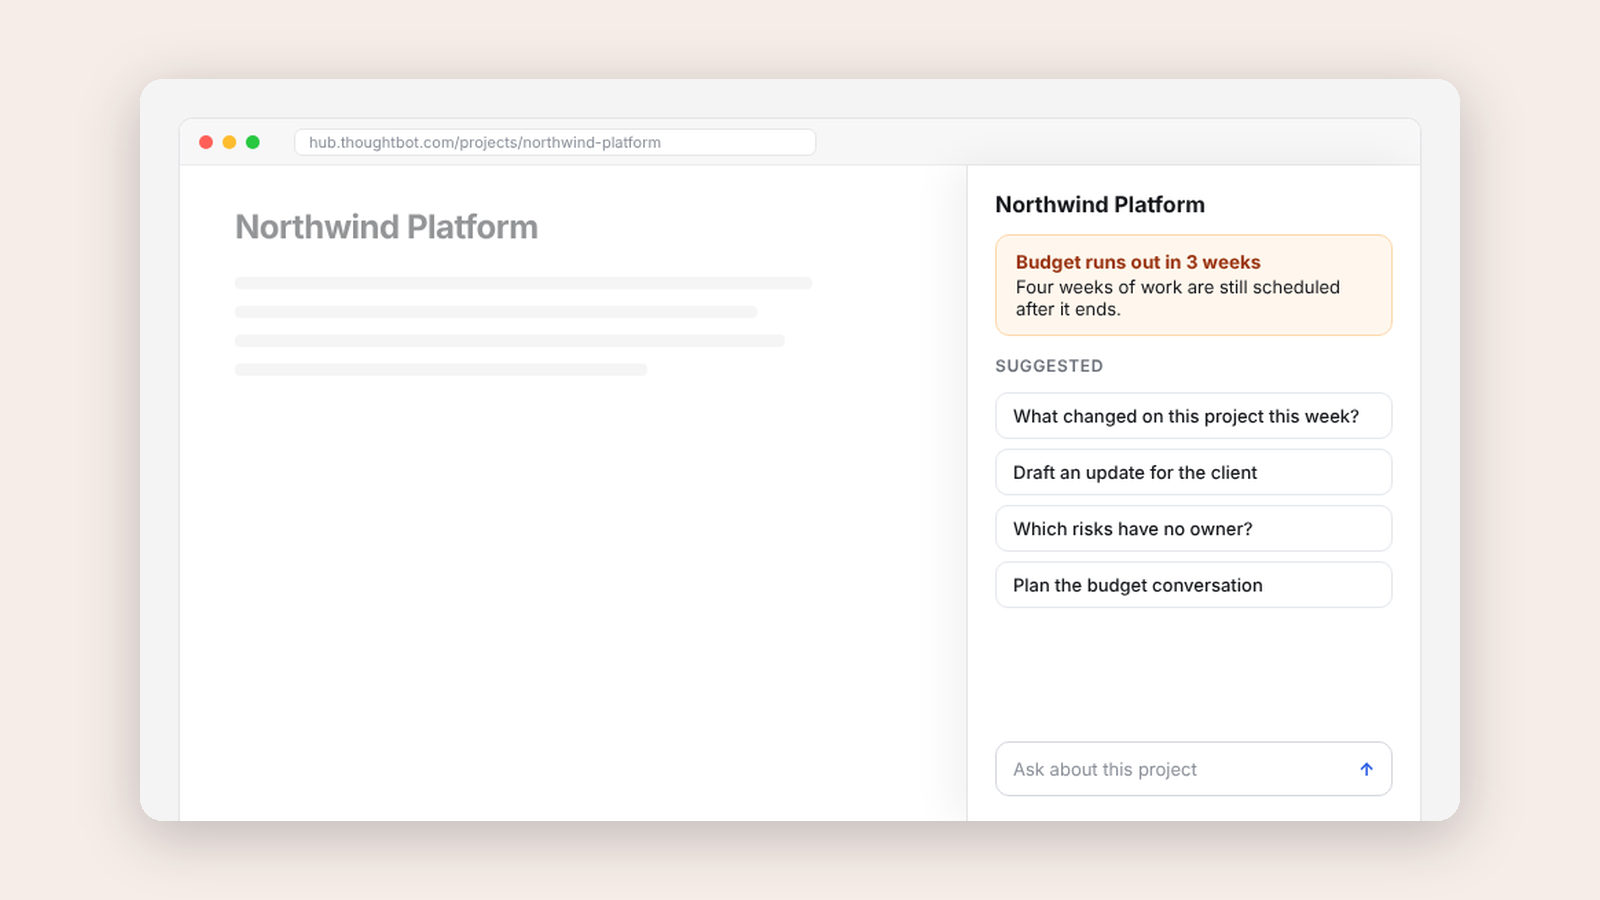This screenshot has width=1600, height=900.
Task: Click the gray "Northwind Platform" page heading
Action: click(387, 227)
